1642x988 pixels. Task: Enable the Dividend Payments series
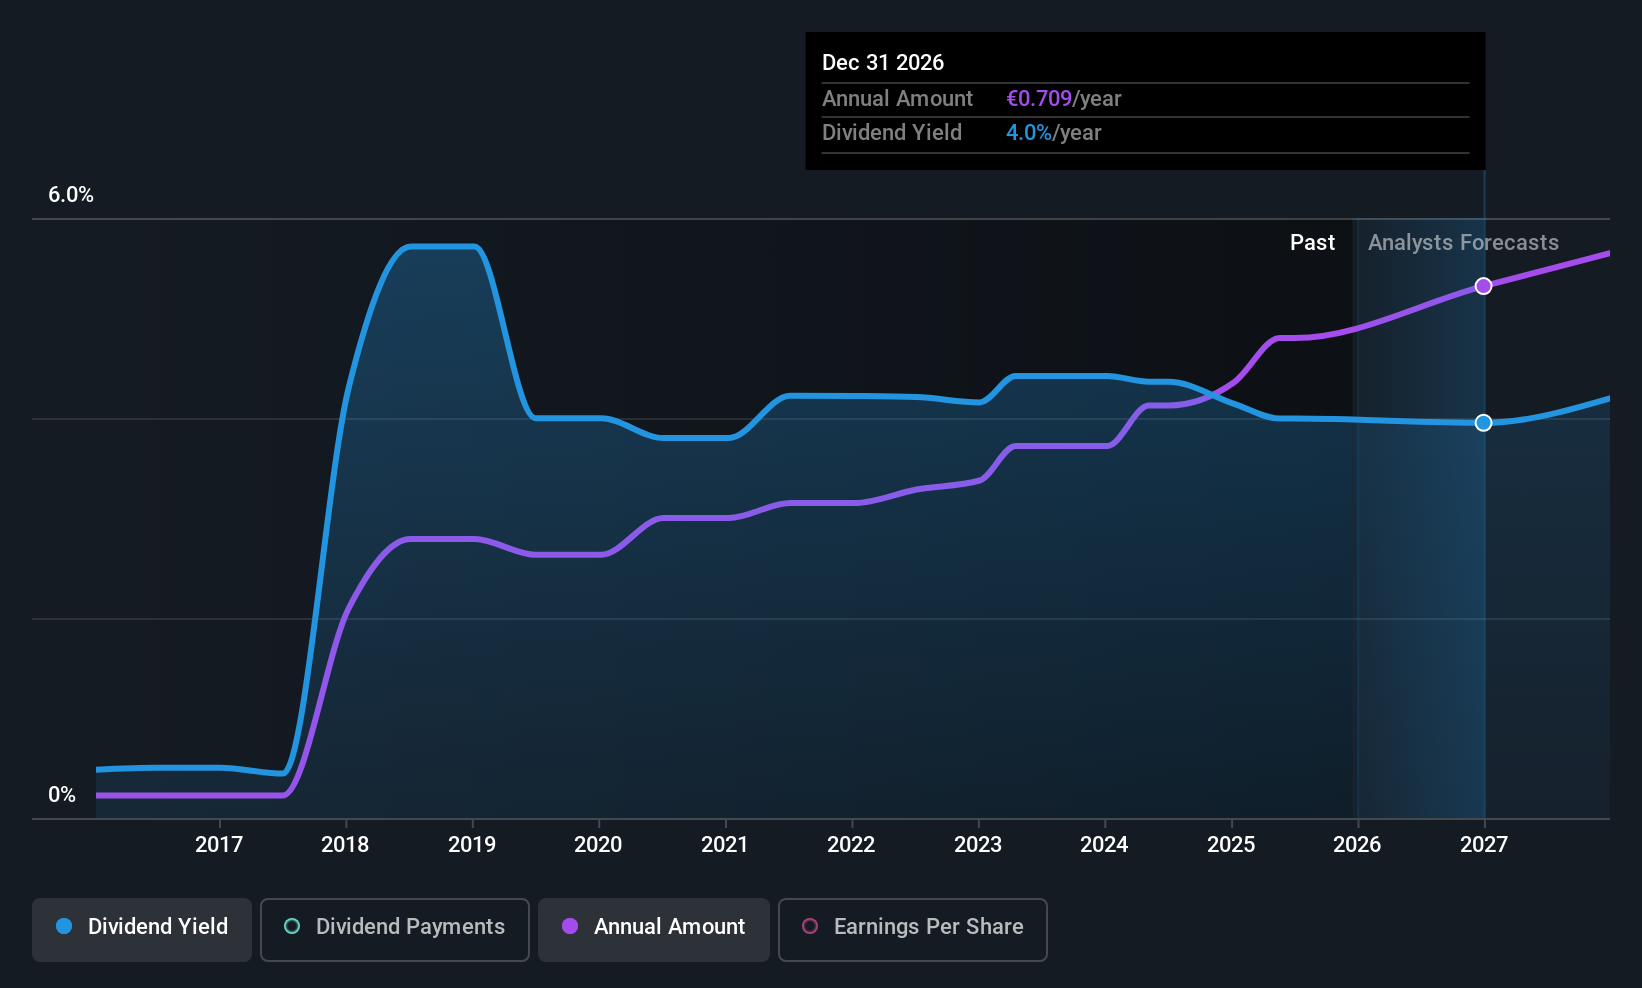pyautogui.click(x=394, y=929)
